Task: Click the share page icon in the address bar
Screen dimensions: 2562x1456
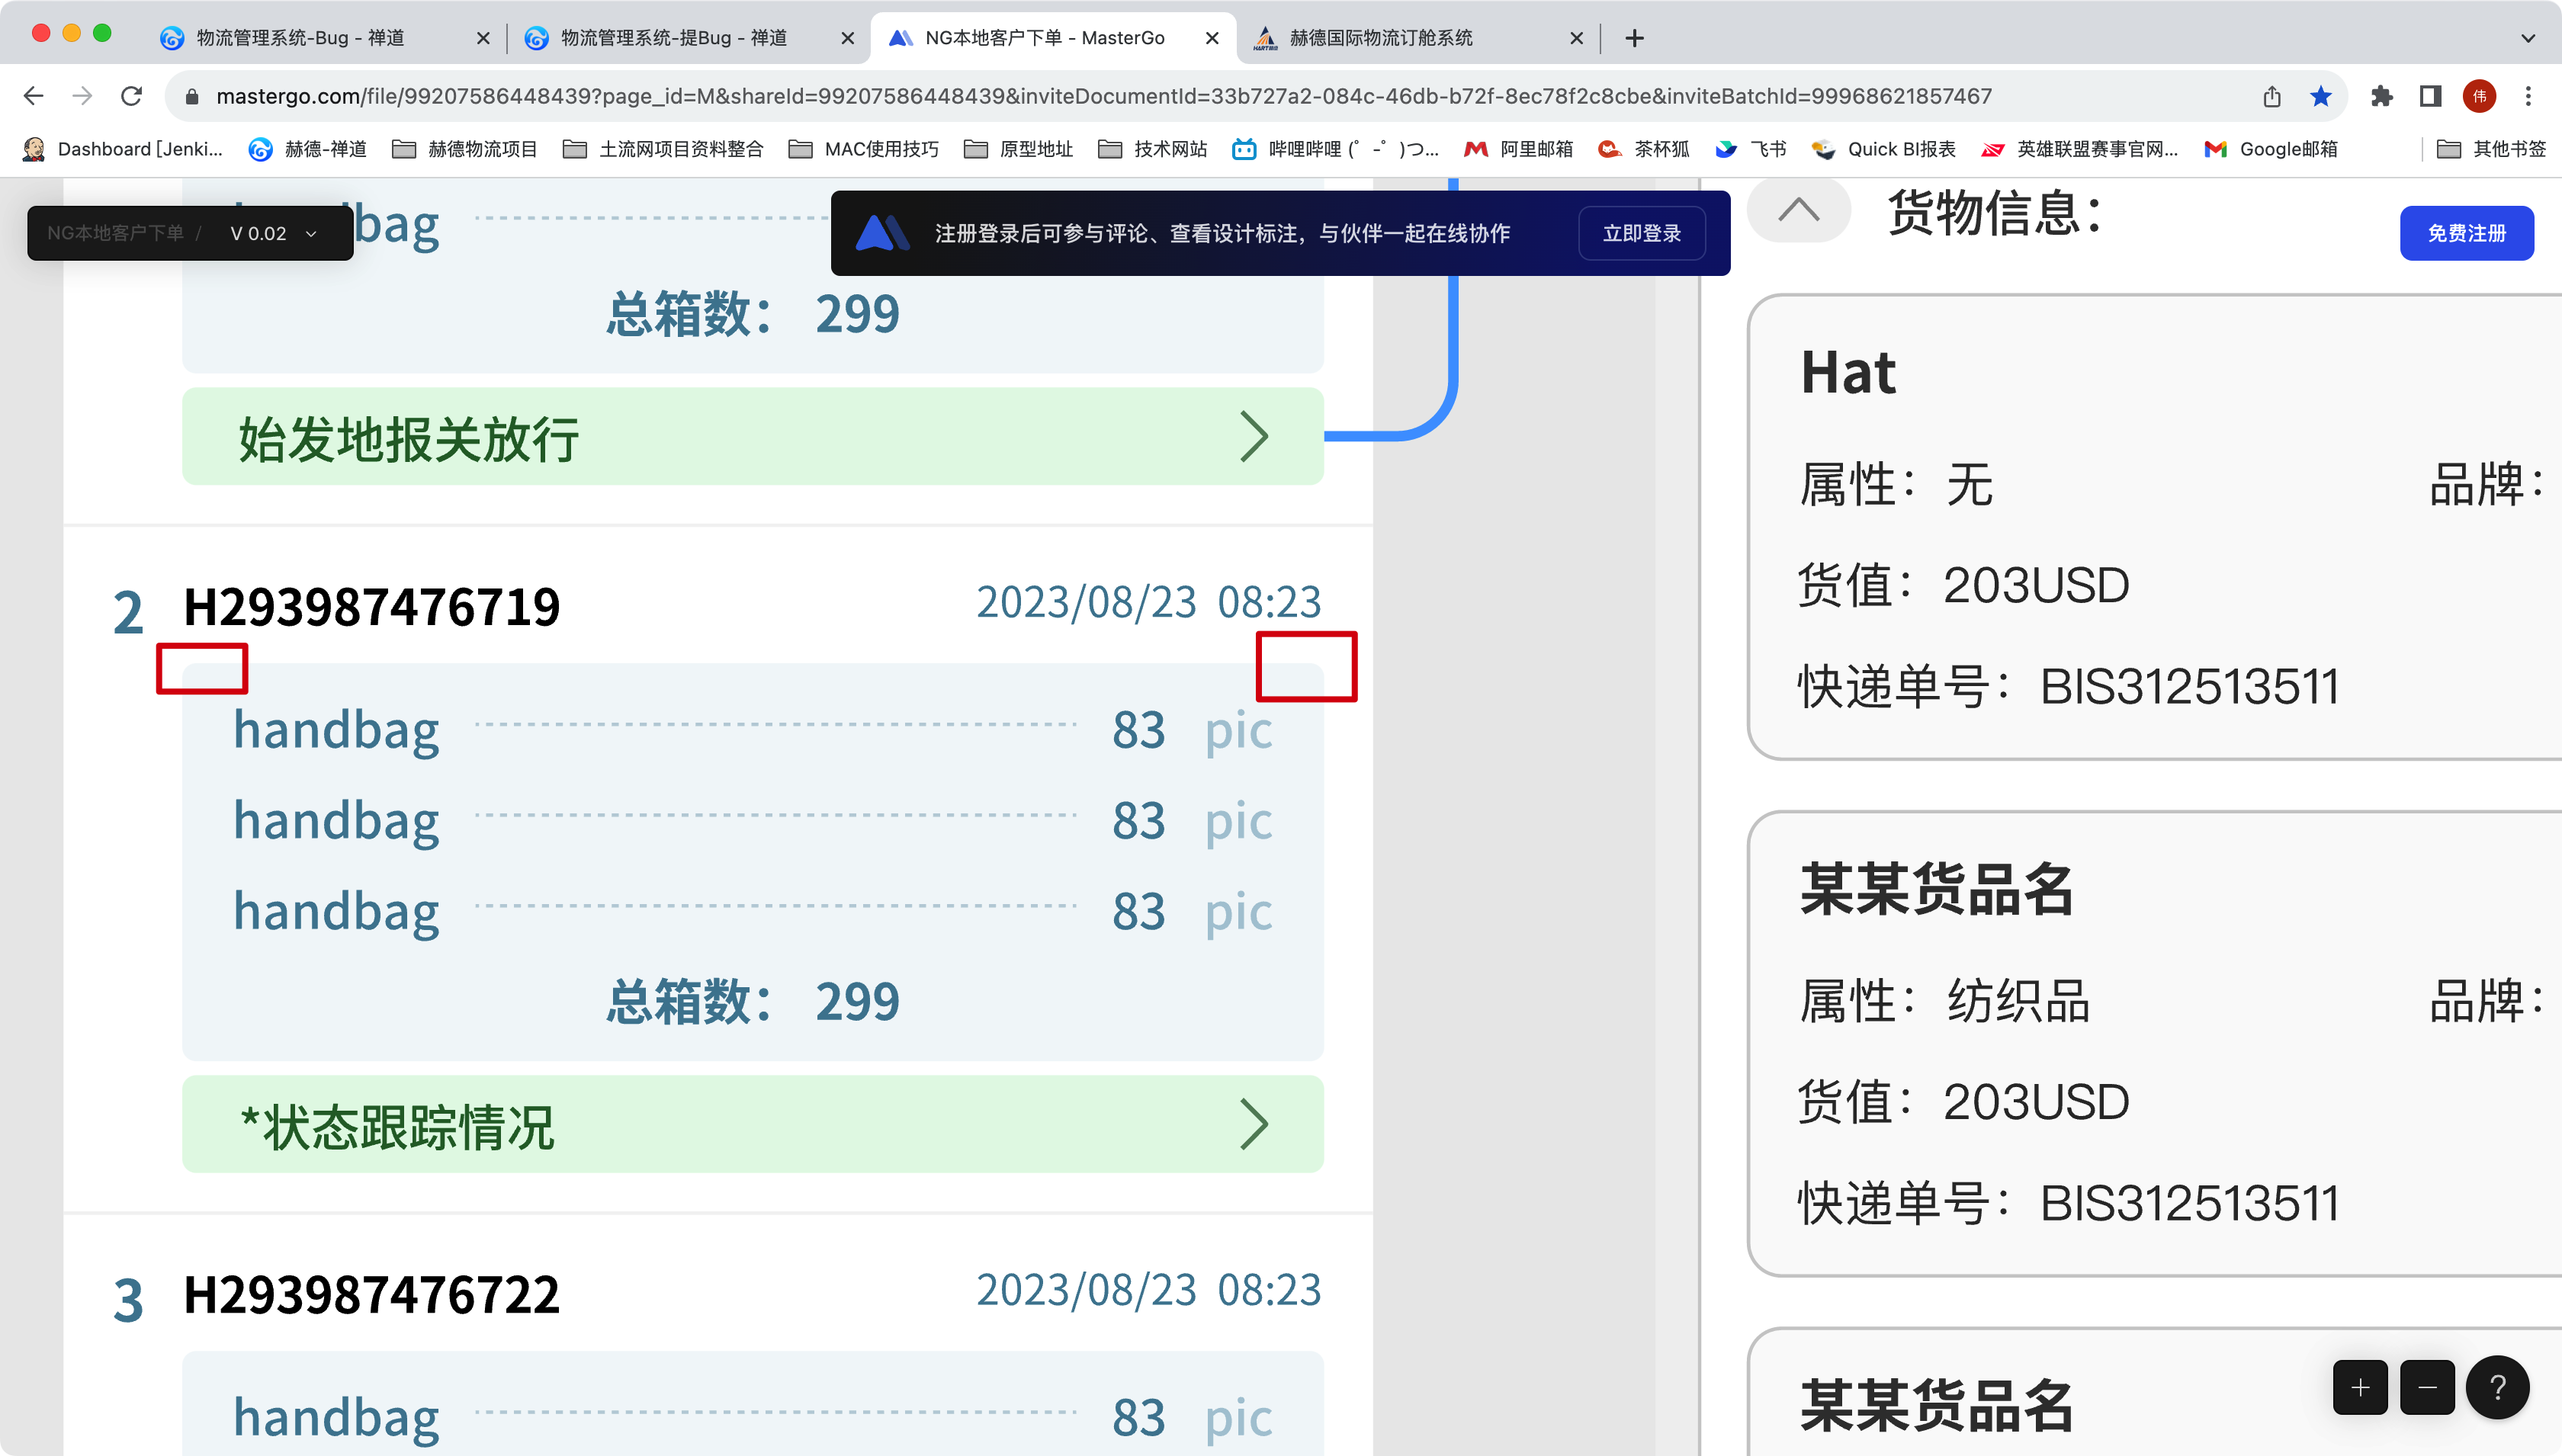Action: [2272, 96]
